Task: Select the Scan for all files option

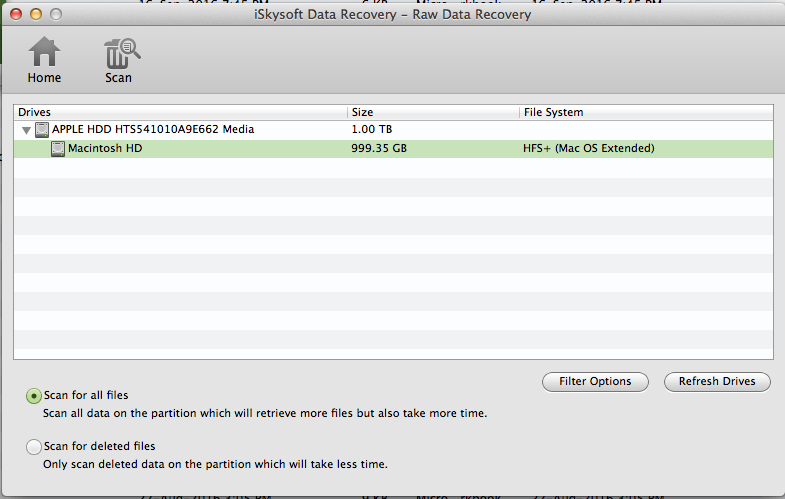Action: 34,396
